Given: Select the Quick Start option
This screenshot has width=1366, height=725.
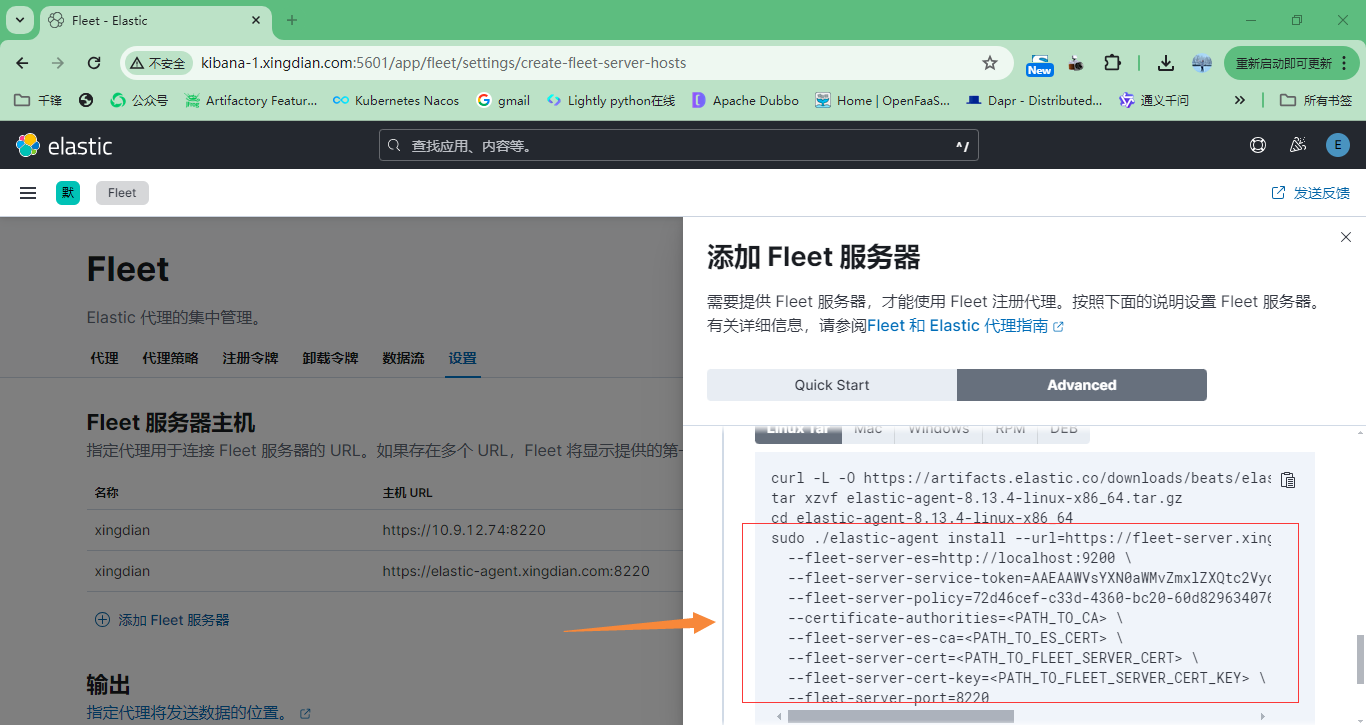Looking at the screenshot, I should [832, 385].
